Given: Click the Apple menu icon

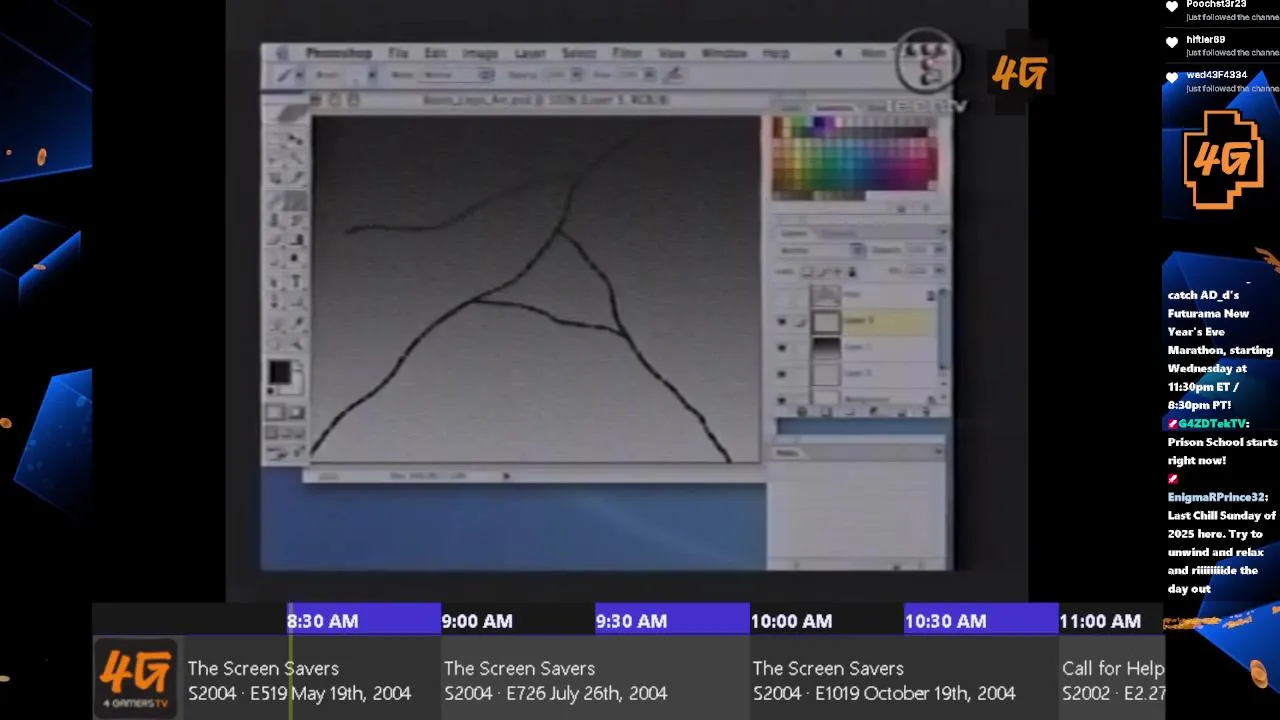Looking at the screenshot, I should (283, 53).
